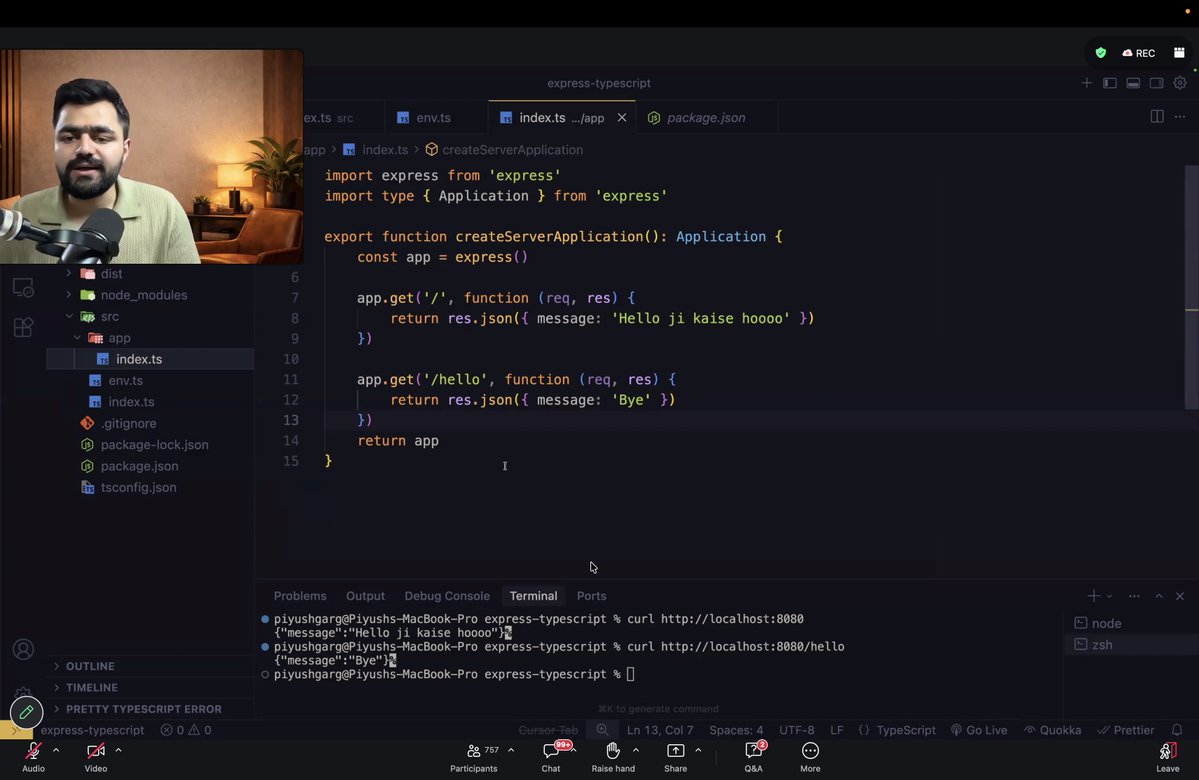This screenshot has height=780, width=1199.
Task: Open the Problems panel tab
Action: 300,596
